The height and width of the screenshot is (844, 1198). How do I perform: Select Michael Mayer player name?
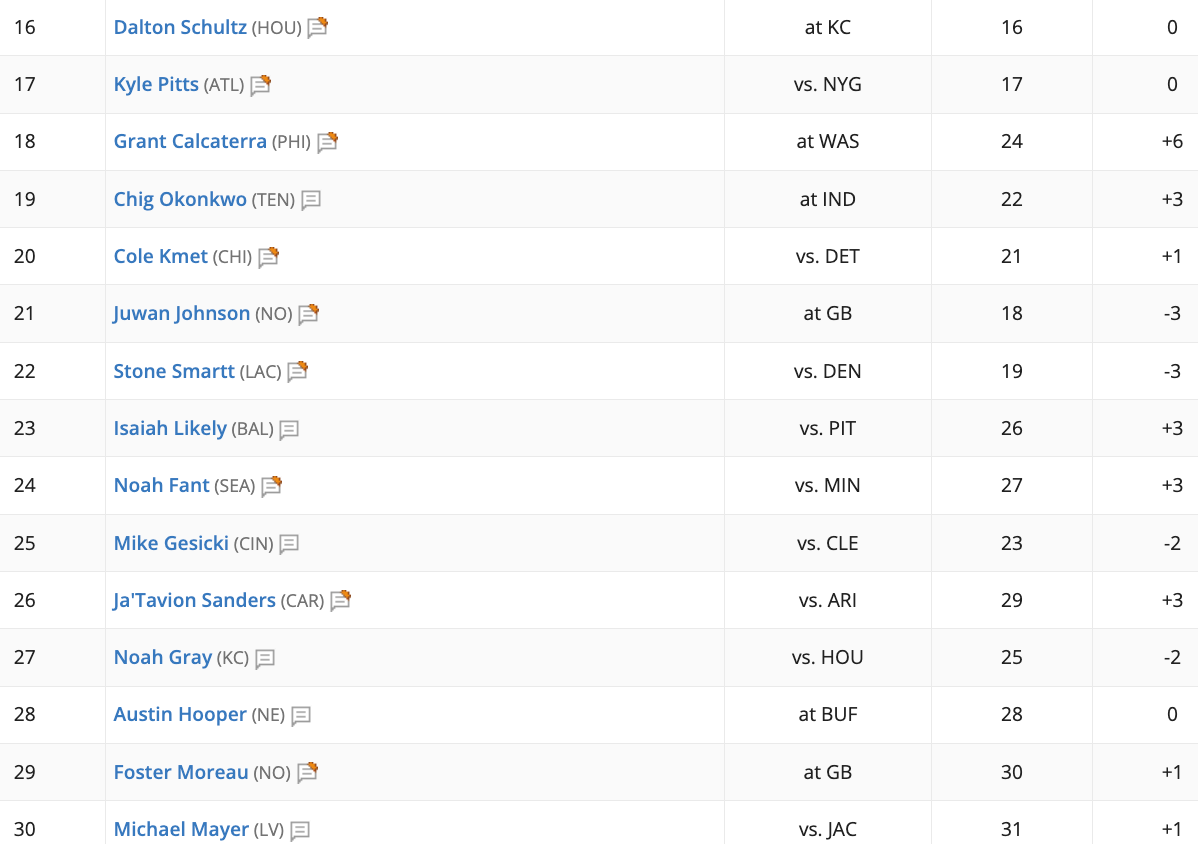tap(181, 829)
